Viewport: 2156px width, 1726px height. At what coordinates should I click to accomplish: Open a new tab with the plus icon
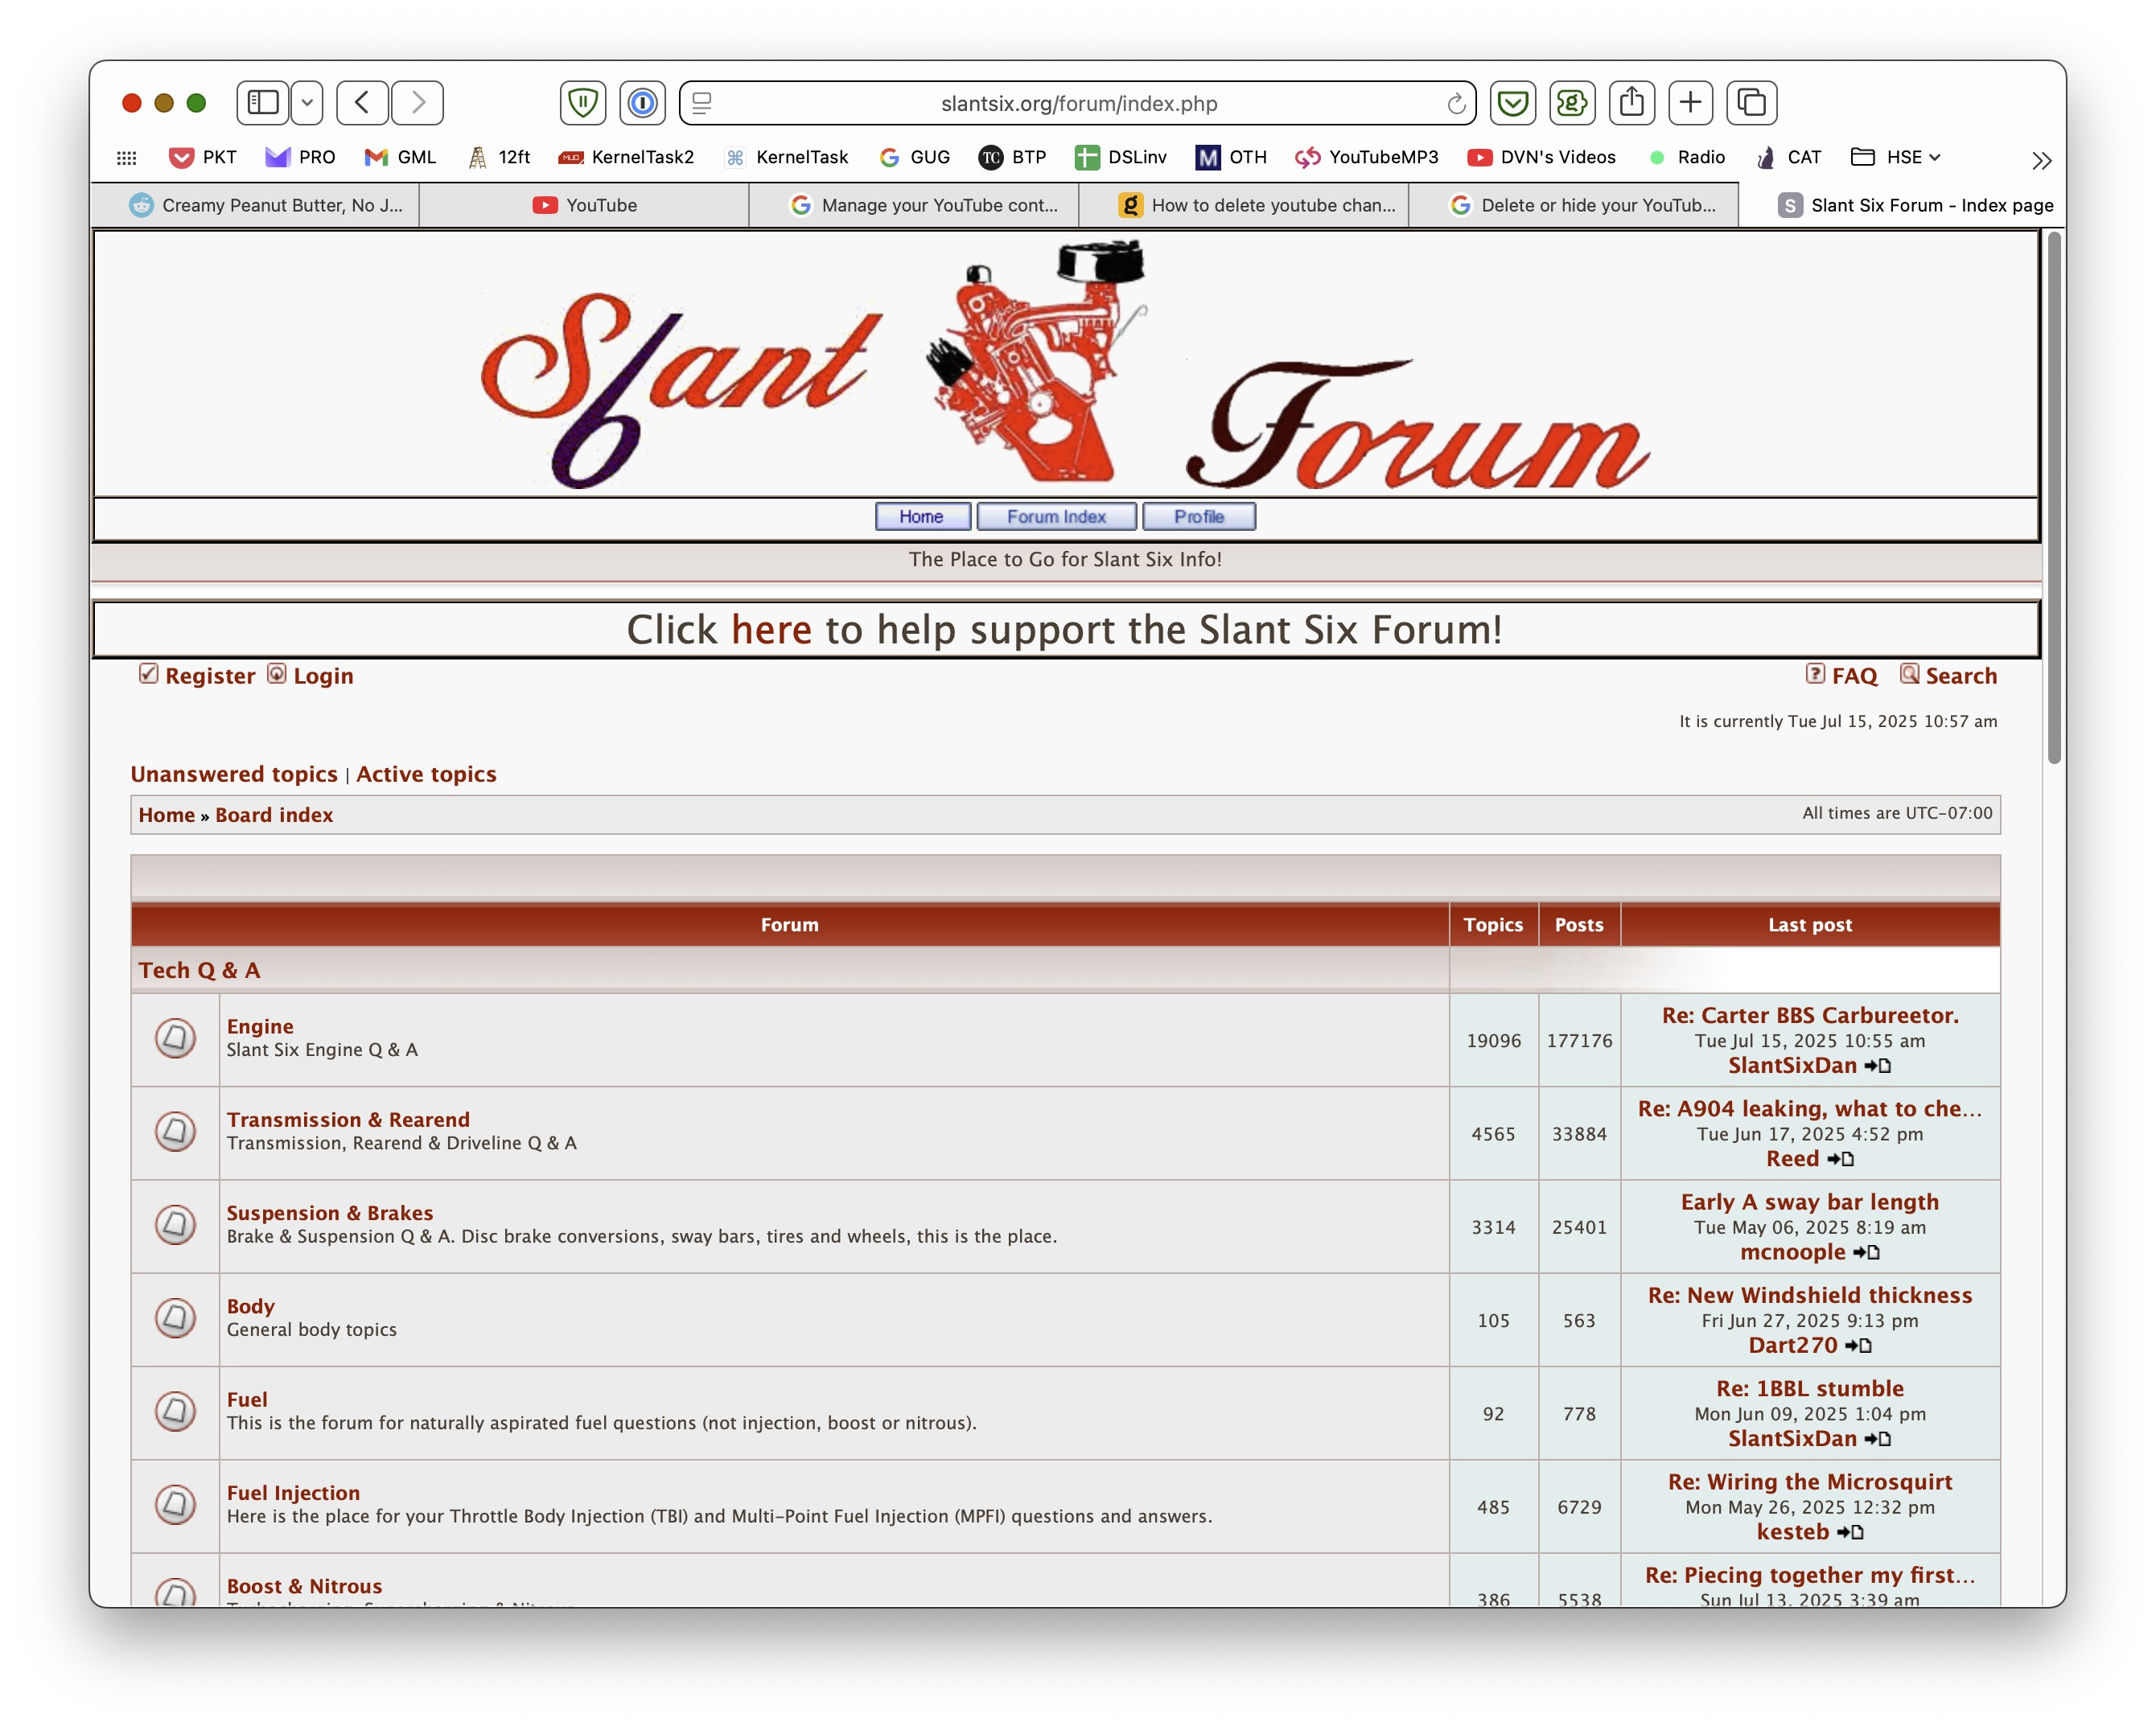tap(1691, 103)
